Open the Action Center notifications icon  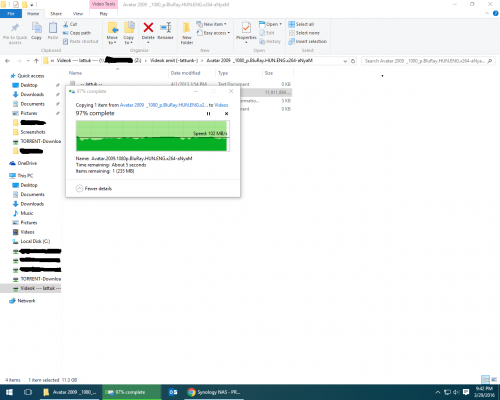(x=466, y=392)
